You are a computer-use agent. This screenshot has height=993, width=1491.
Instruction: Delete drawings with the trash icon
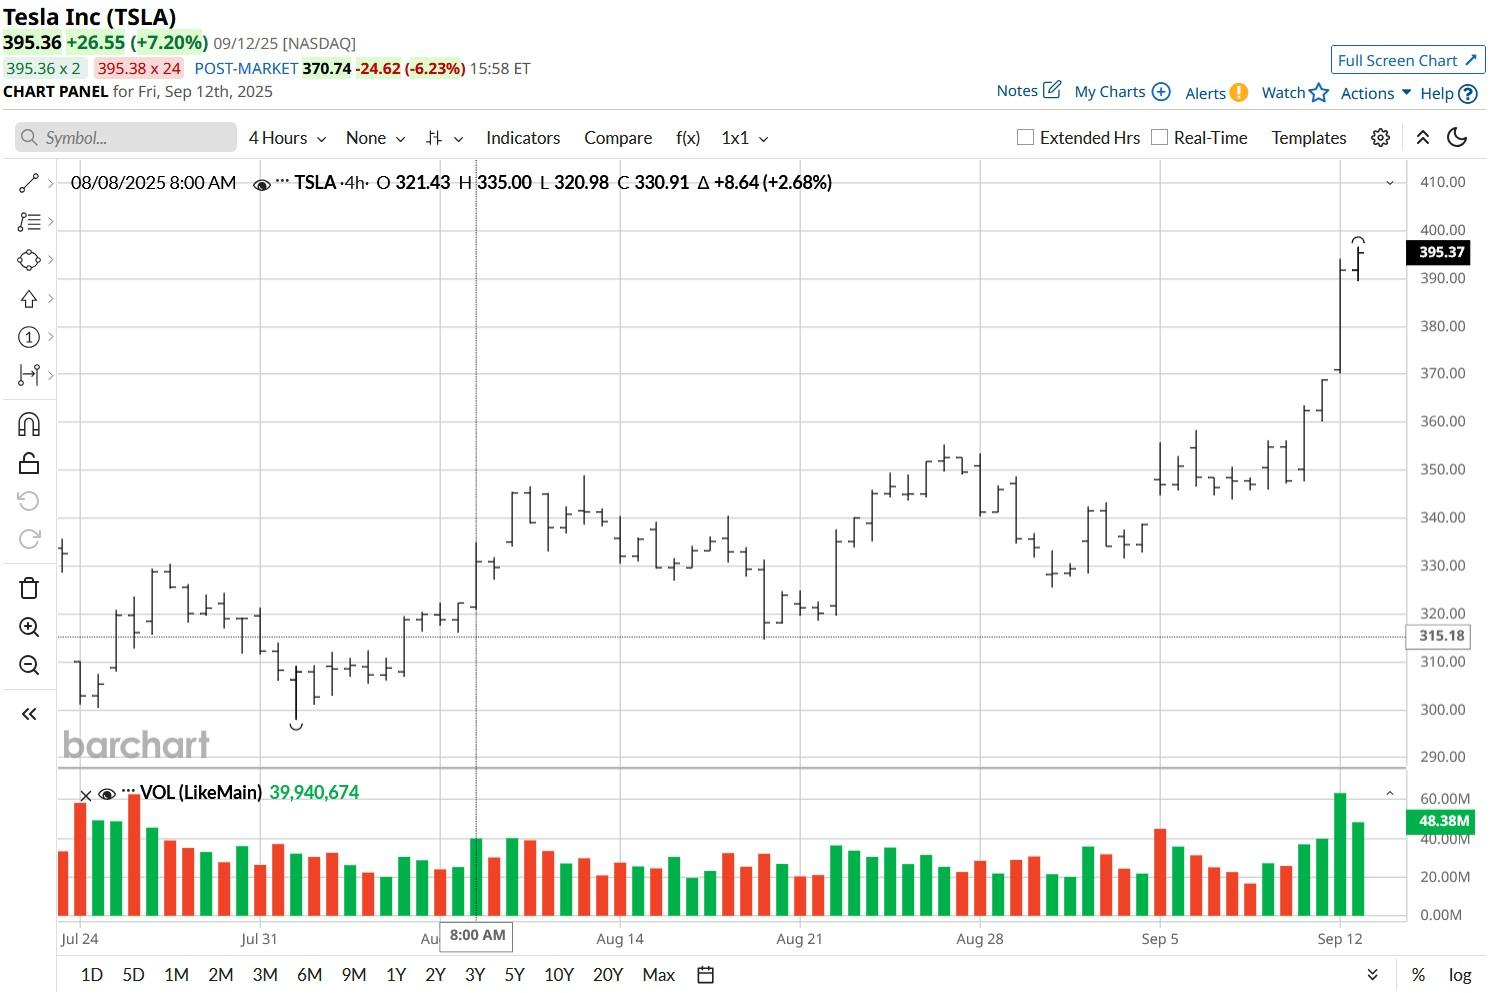pyautogui.click(x=28, y=588)
